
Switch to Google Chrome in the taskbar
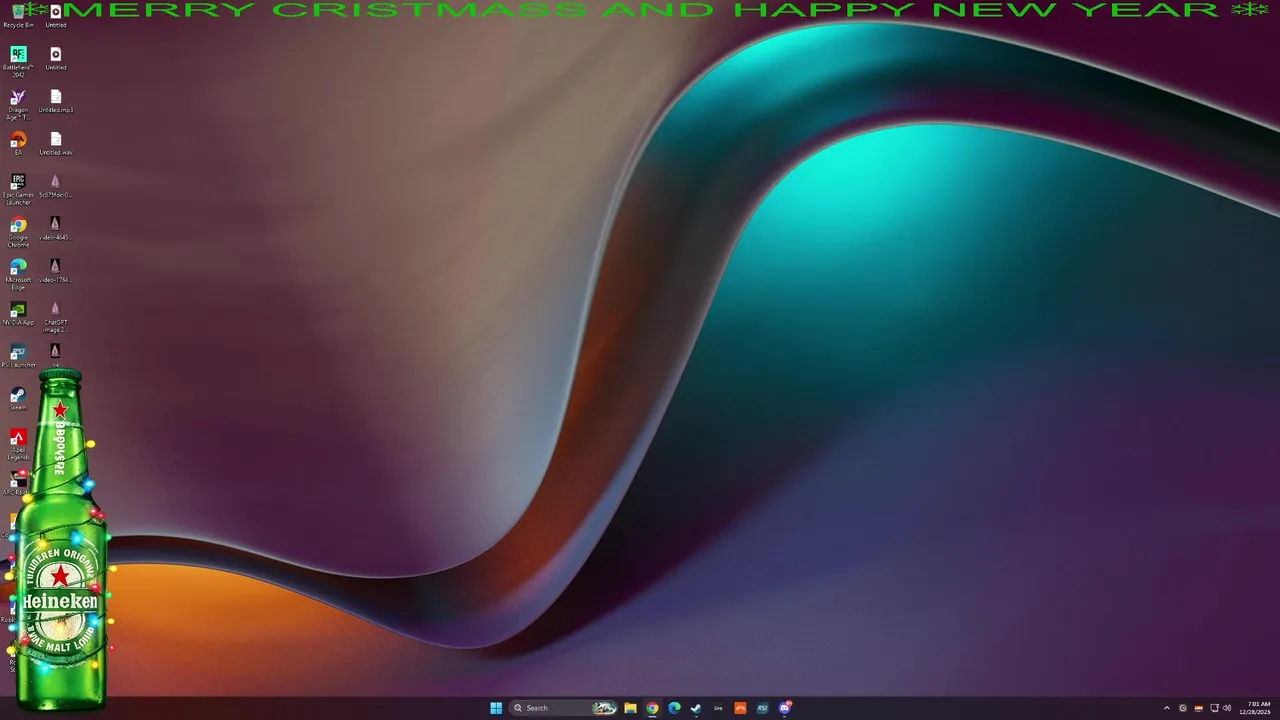coord(652,708)
